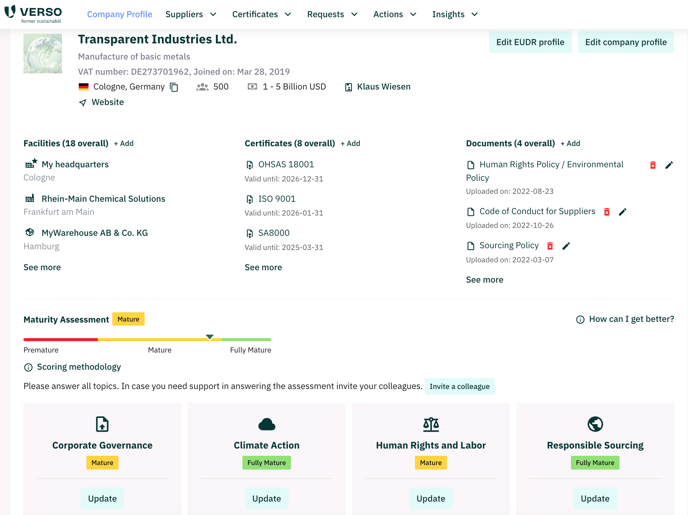Screen dimensions: 688x515
Task: Click the MyWarehouse AB & Co. KG icon
Action: pos(30,232)
